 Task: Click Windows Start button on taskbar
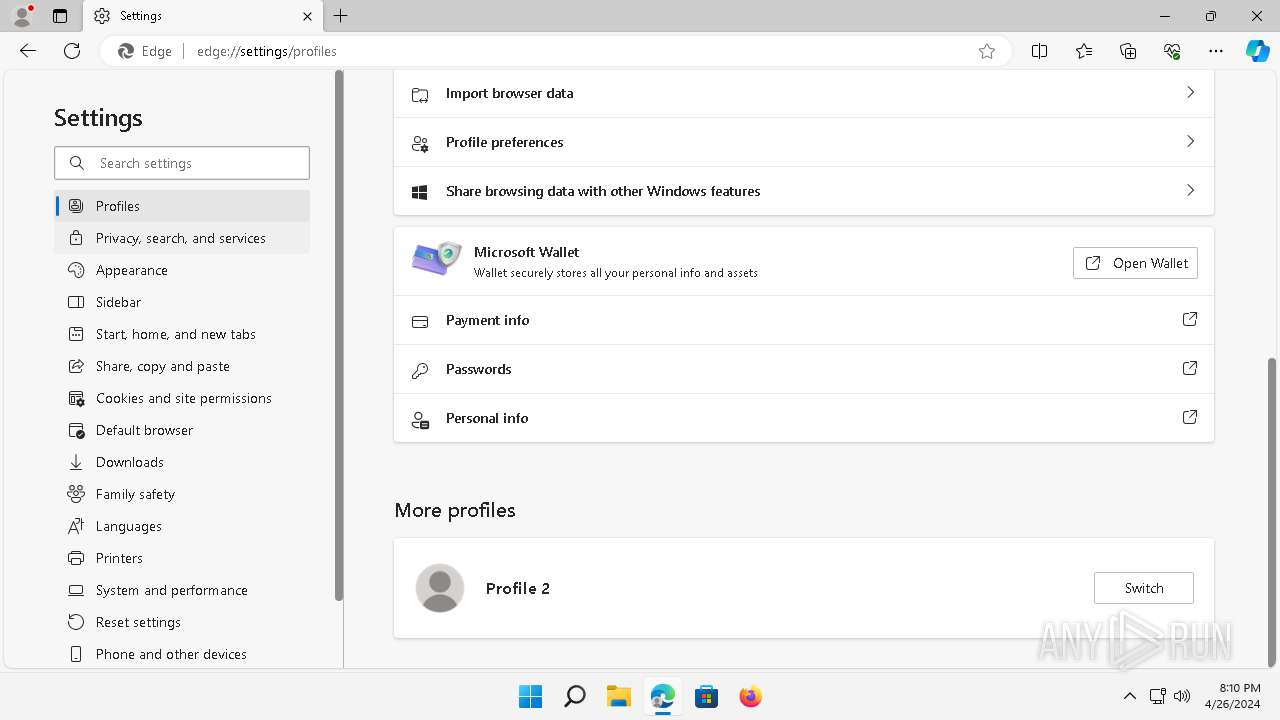coord(530,696)
